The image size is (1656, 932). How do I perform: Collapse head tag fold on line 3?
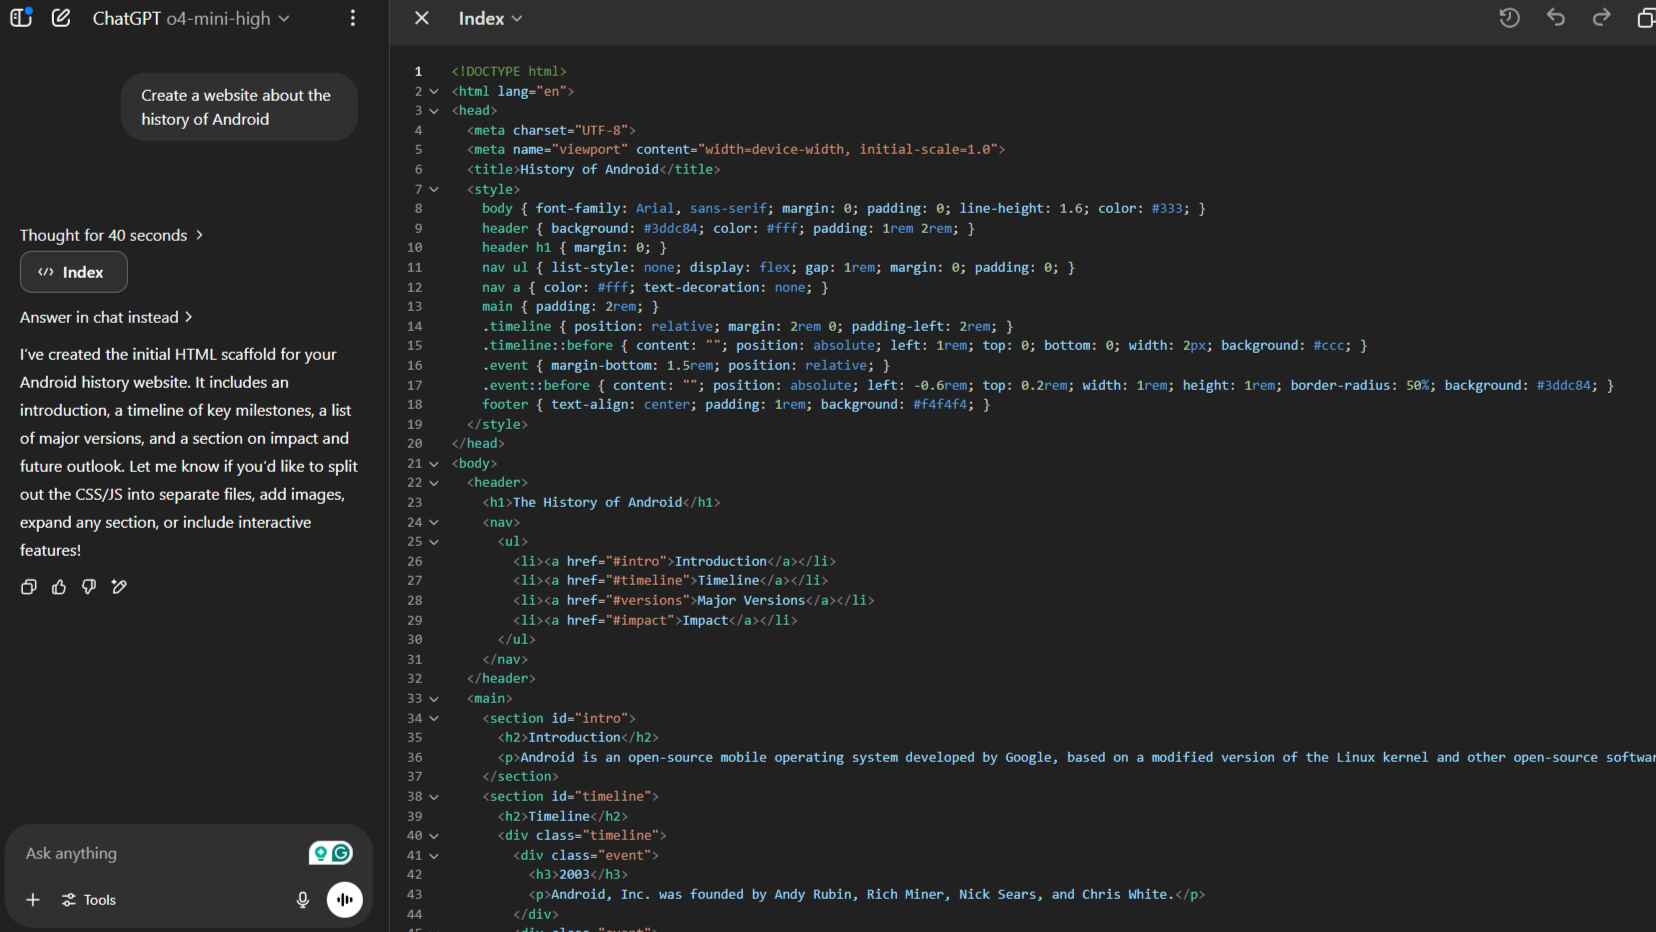[x=434, y=111]
